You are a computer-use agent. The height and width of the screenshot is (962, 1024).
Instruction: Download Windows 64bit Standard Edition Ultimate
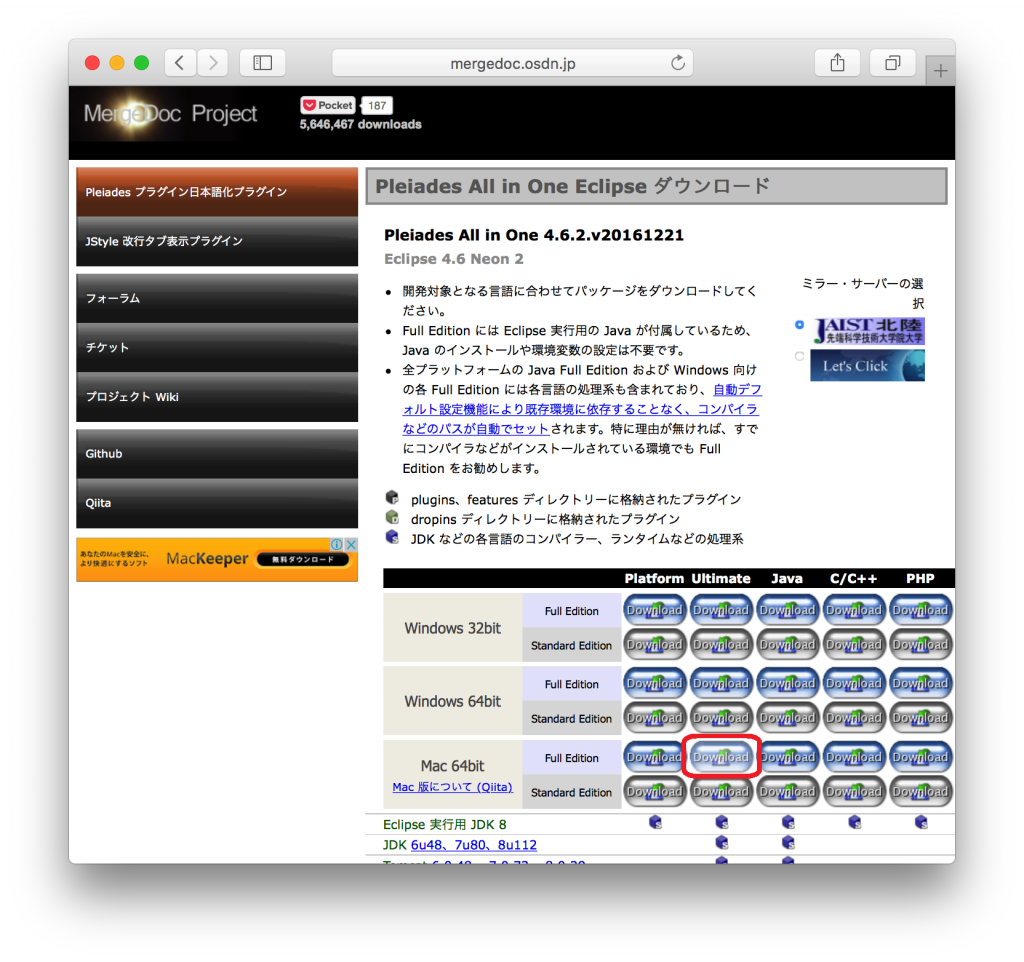click(x=721, y=718)
